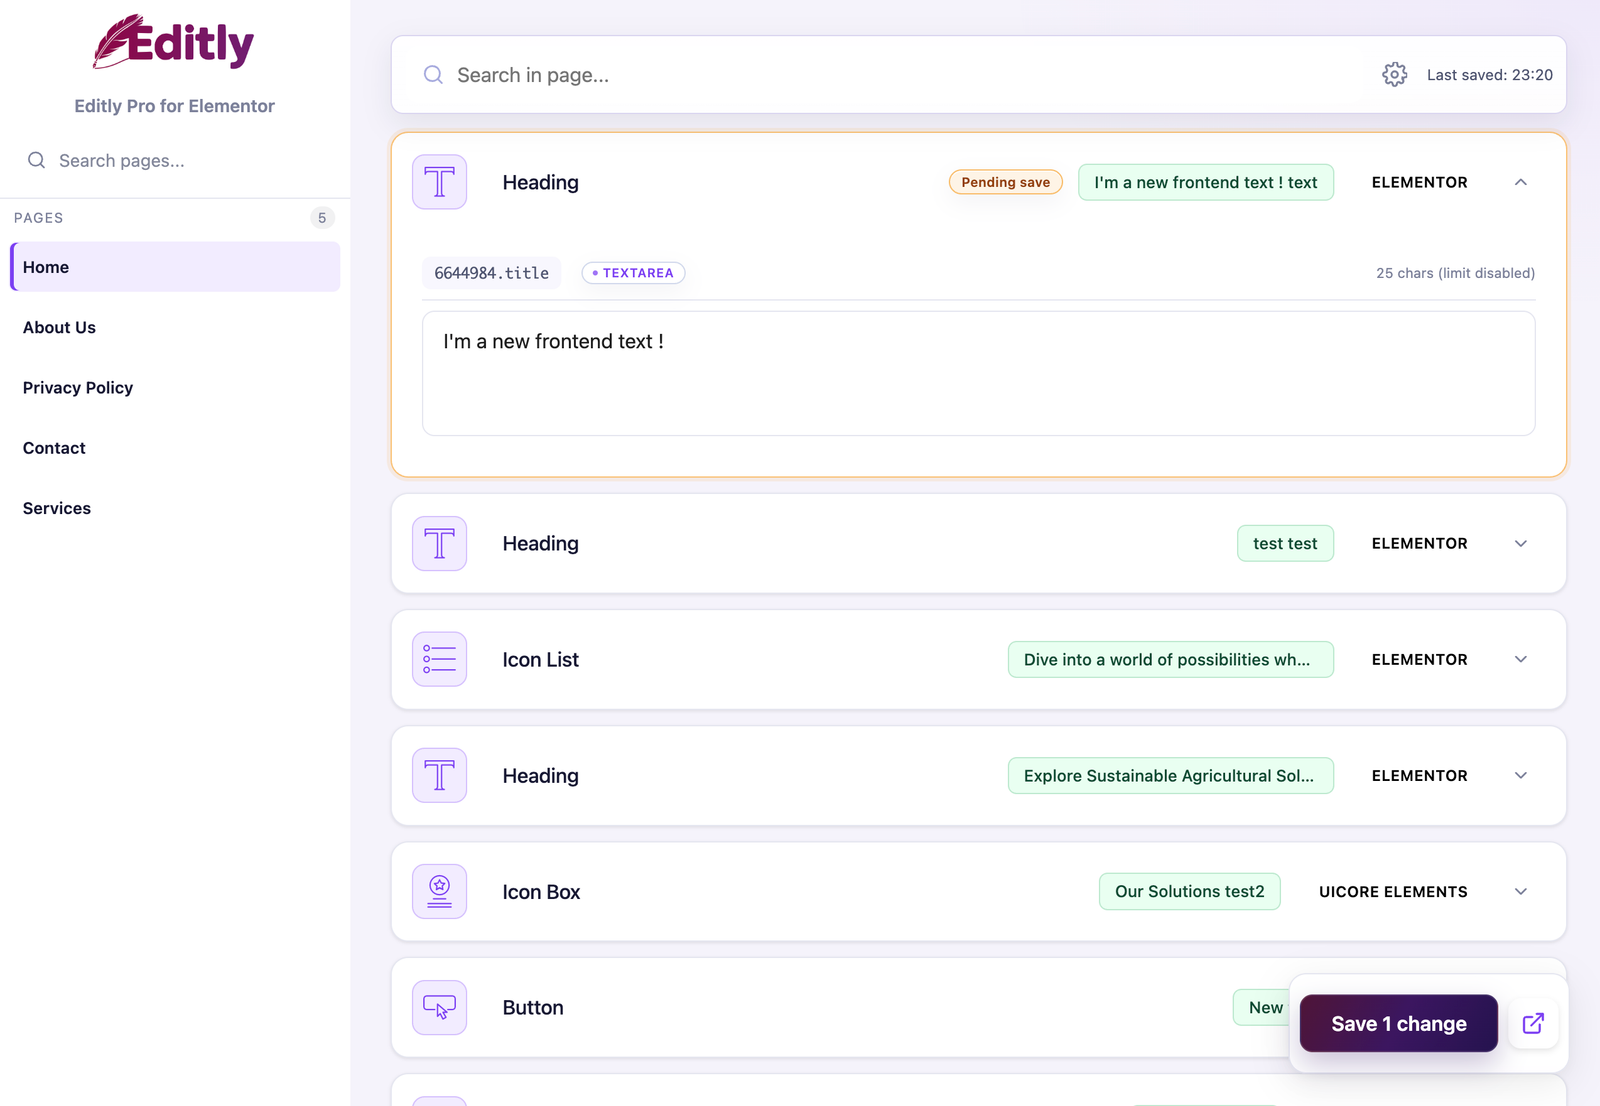Click the Button widget icon
Screen dimensions: 1600x1106
(440, 1007)
